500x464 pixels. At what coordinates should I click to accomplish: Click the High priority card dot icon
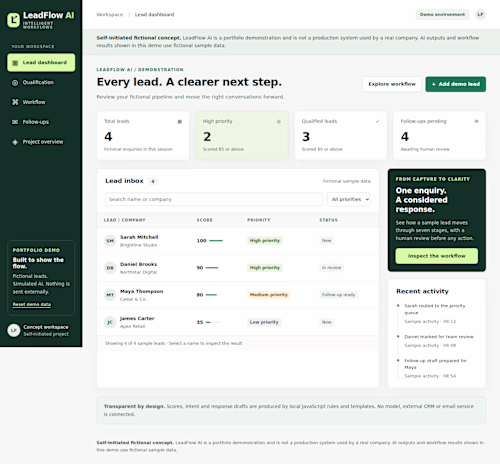coord(279,122)
